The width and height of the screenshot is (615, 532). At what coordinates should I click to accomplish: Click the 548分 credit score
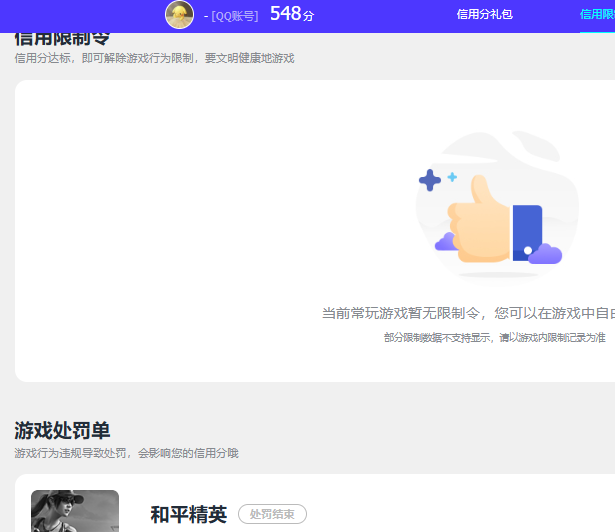pyautogui.click(x=292, y=14)
